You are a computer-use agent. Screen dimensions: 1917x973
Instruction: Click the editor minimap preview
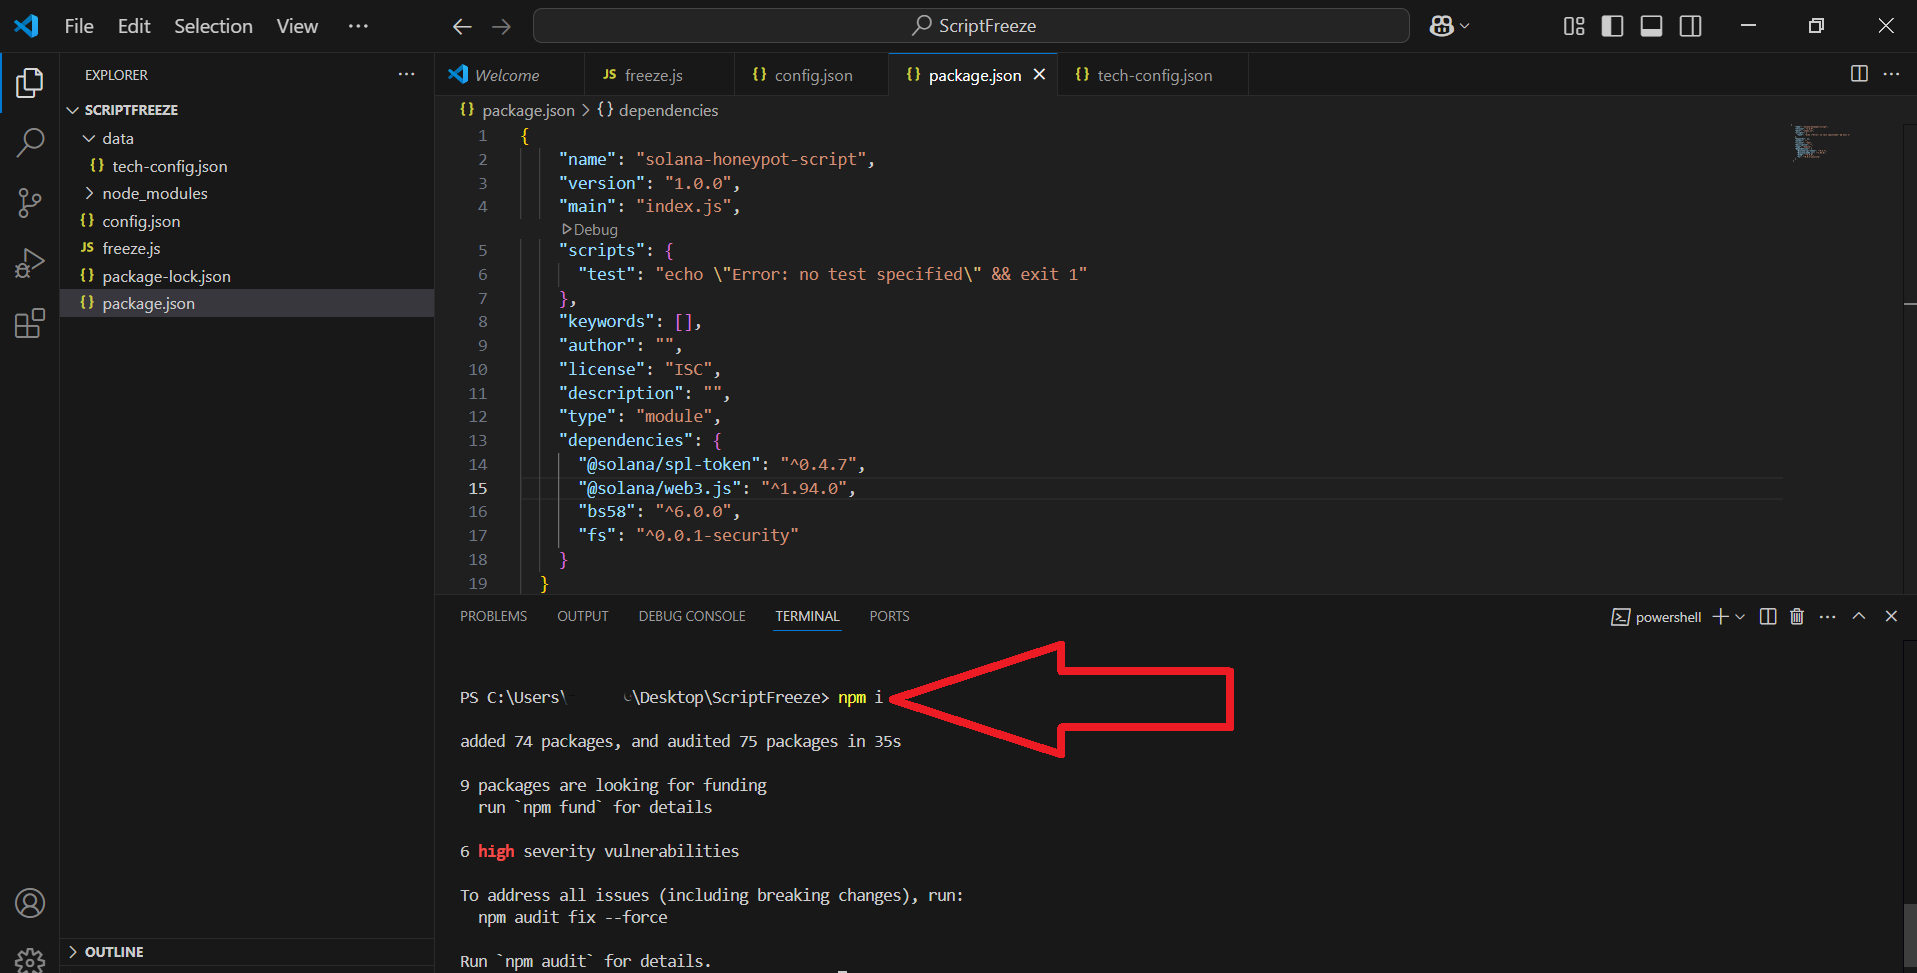click(1821, 142)
